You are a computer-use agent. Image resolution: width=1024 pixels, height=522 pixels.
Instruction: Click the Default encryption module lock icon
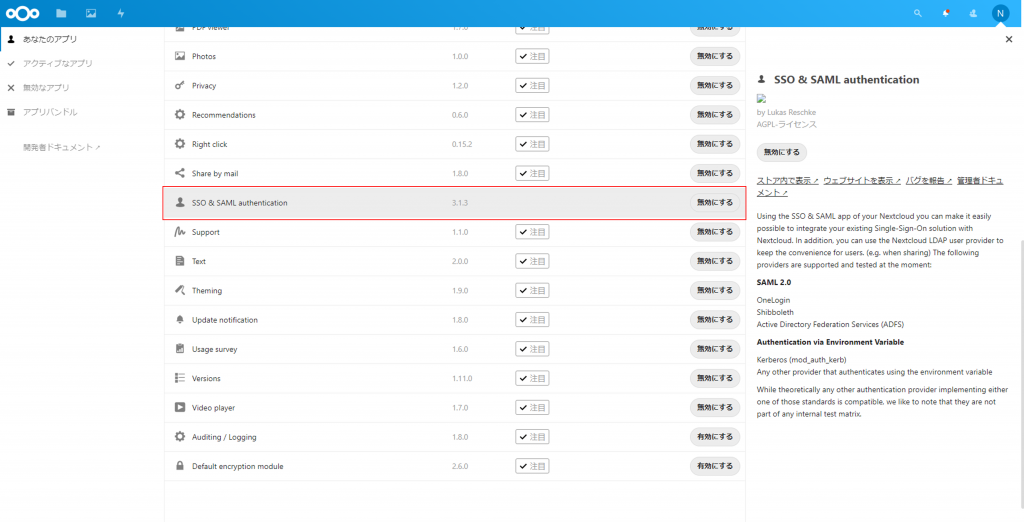[x=180, y=466]
